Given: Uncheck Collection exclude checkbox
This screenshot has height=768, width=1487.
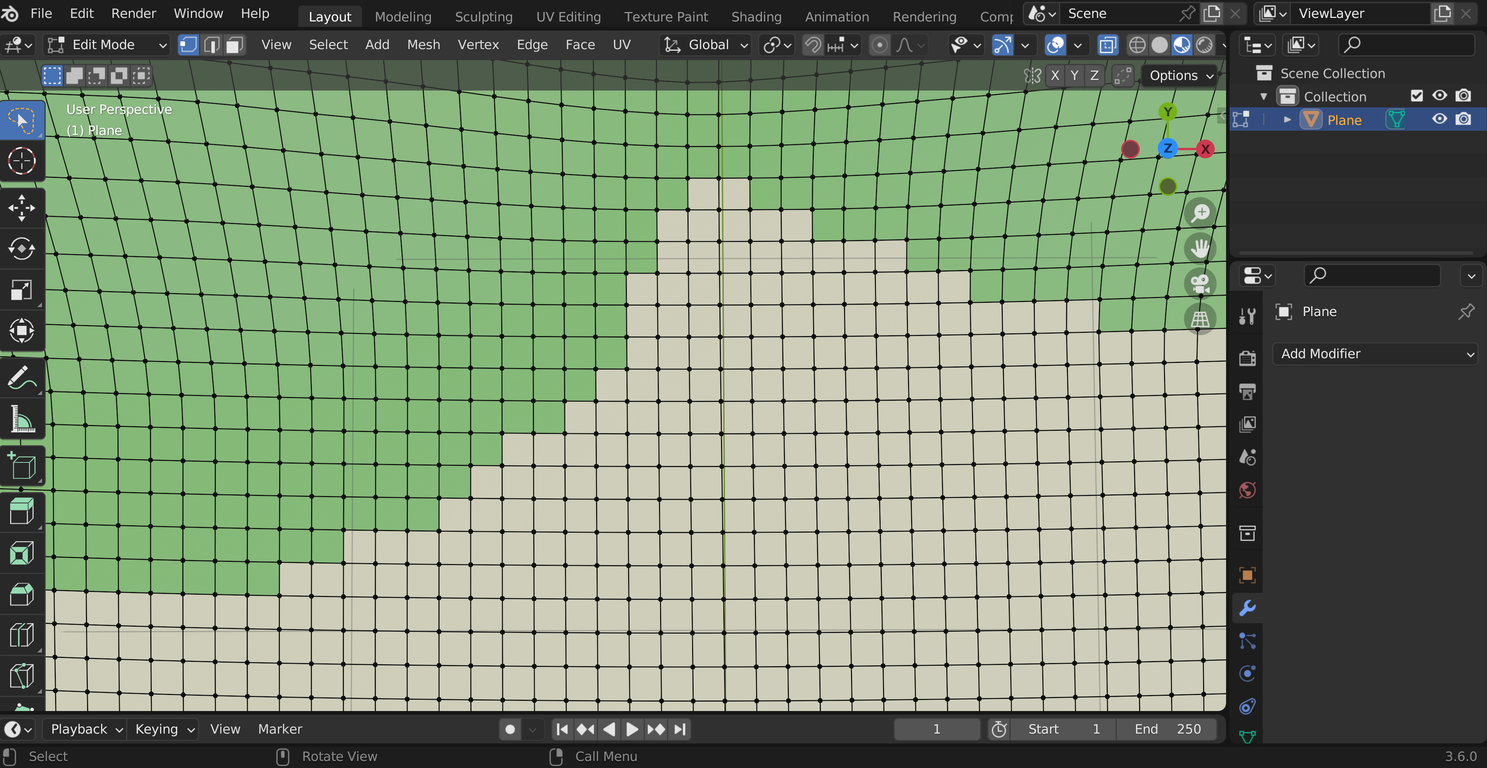Looking at the screenshot, I should pos(1416,96).
